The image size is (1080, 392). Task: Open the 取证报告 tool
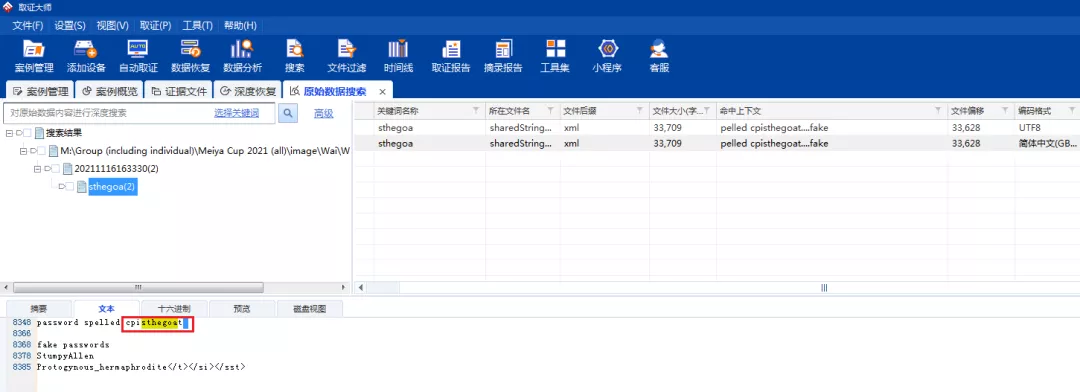click(451, 56)
